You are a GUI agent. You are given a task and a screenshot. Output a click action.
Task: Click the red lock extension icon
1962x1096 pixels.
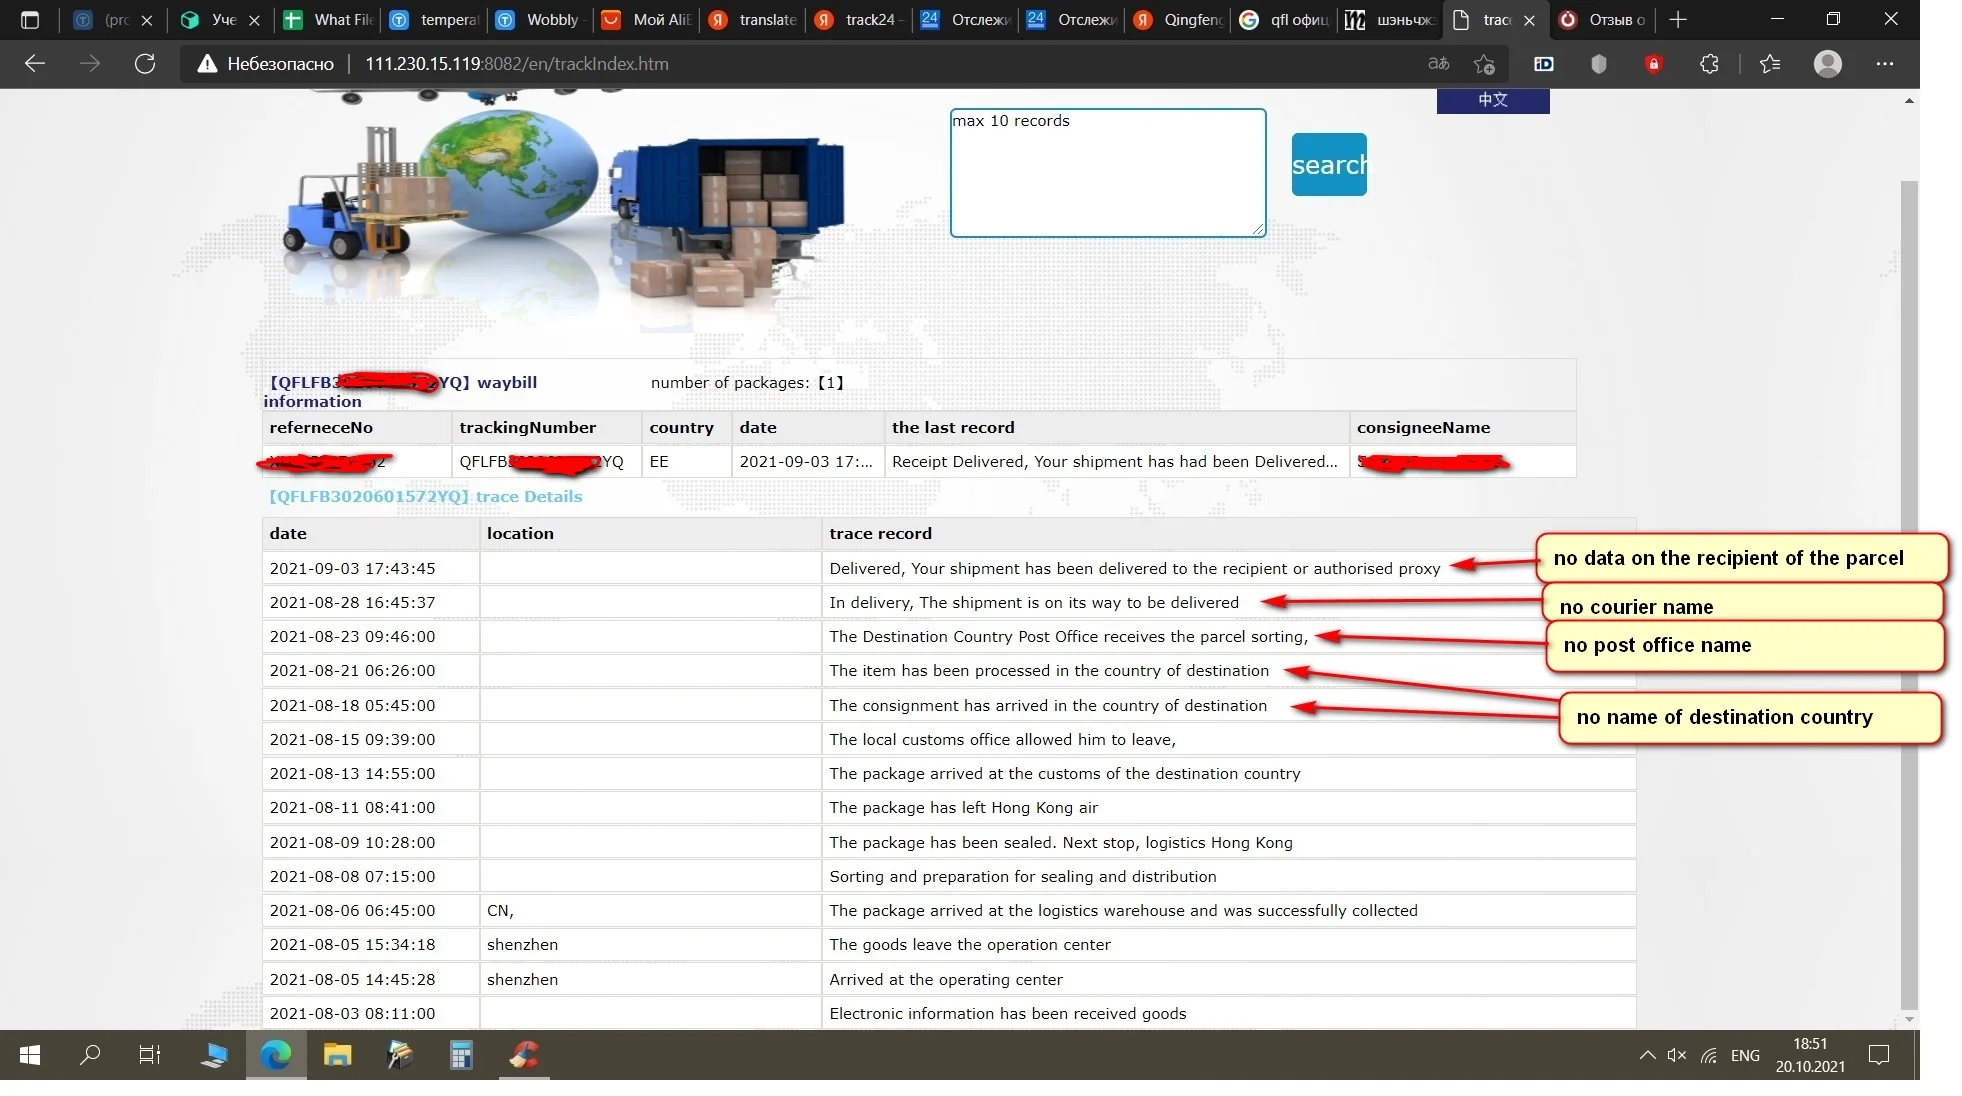(x=1653, y=64)
